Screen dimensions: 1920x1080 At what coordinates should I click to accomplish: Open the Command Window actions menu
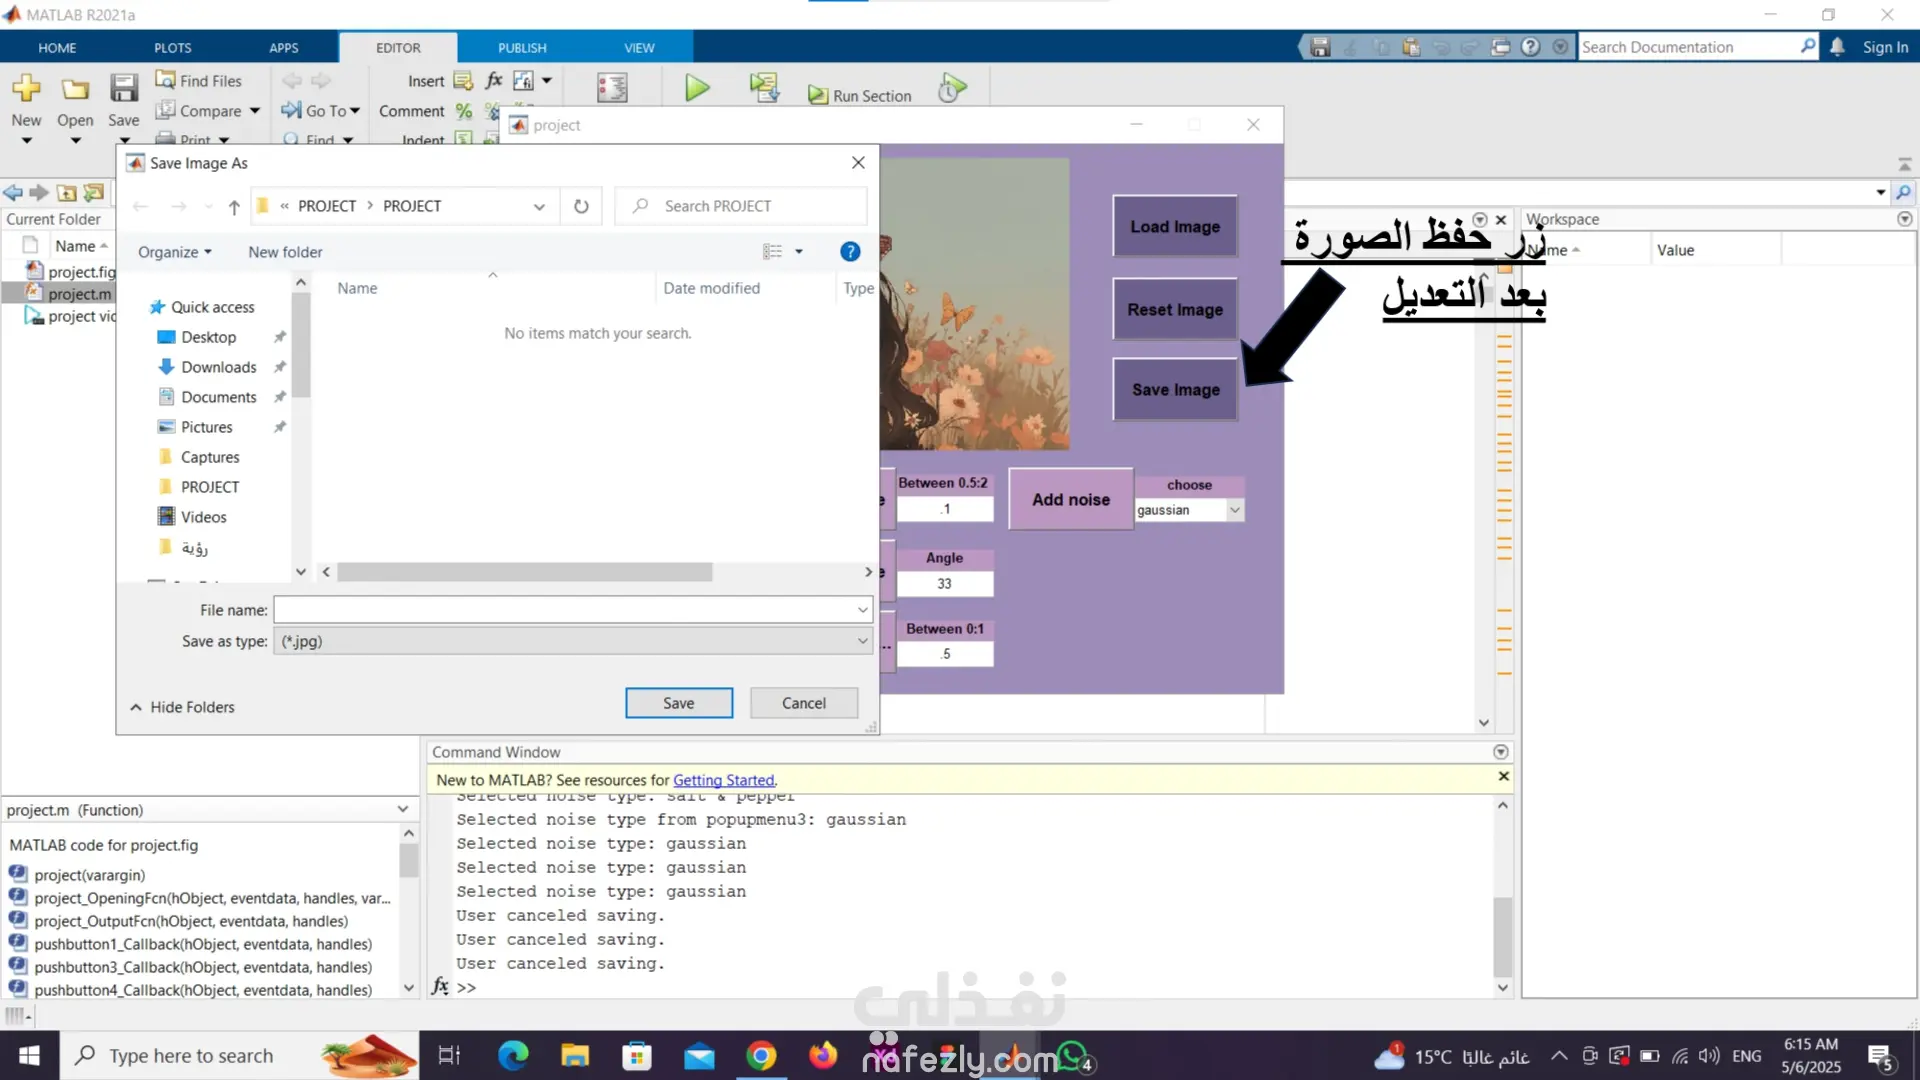[1501, 752]
